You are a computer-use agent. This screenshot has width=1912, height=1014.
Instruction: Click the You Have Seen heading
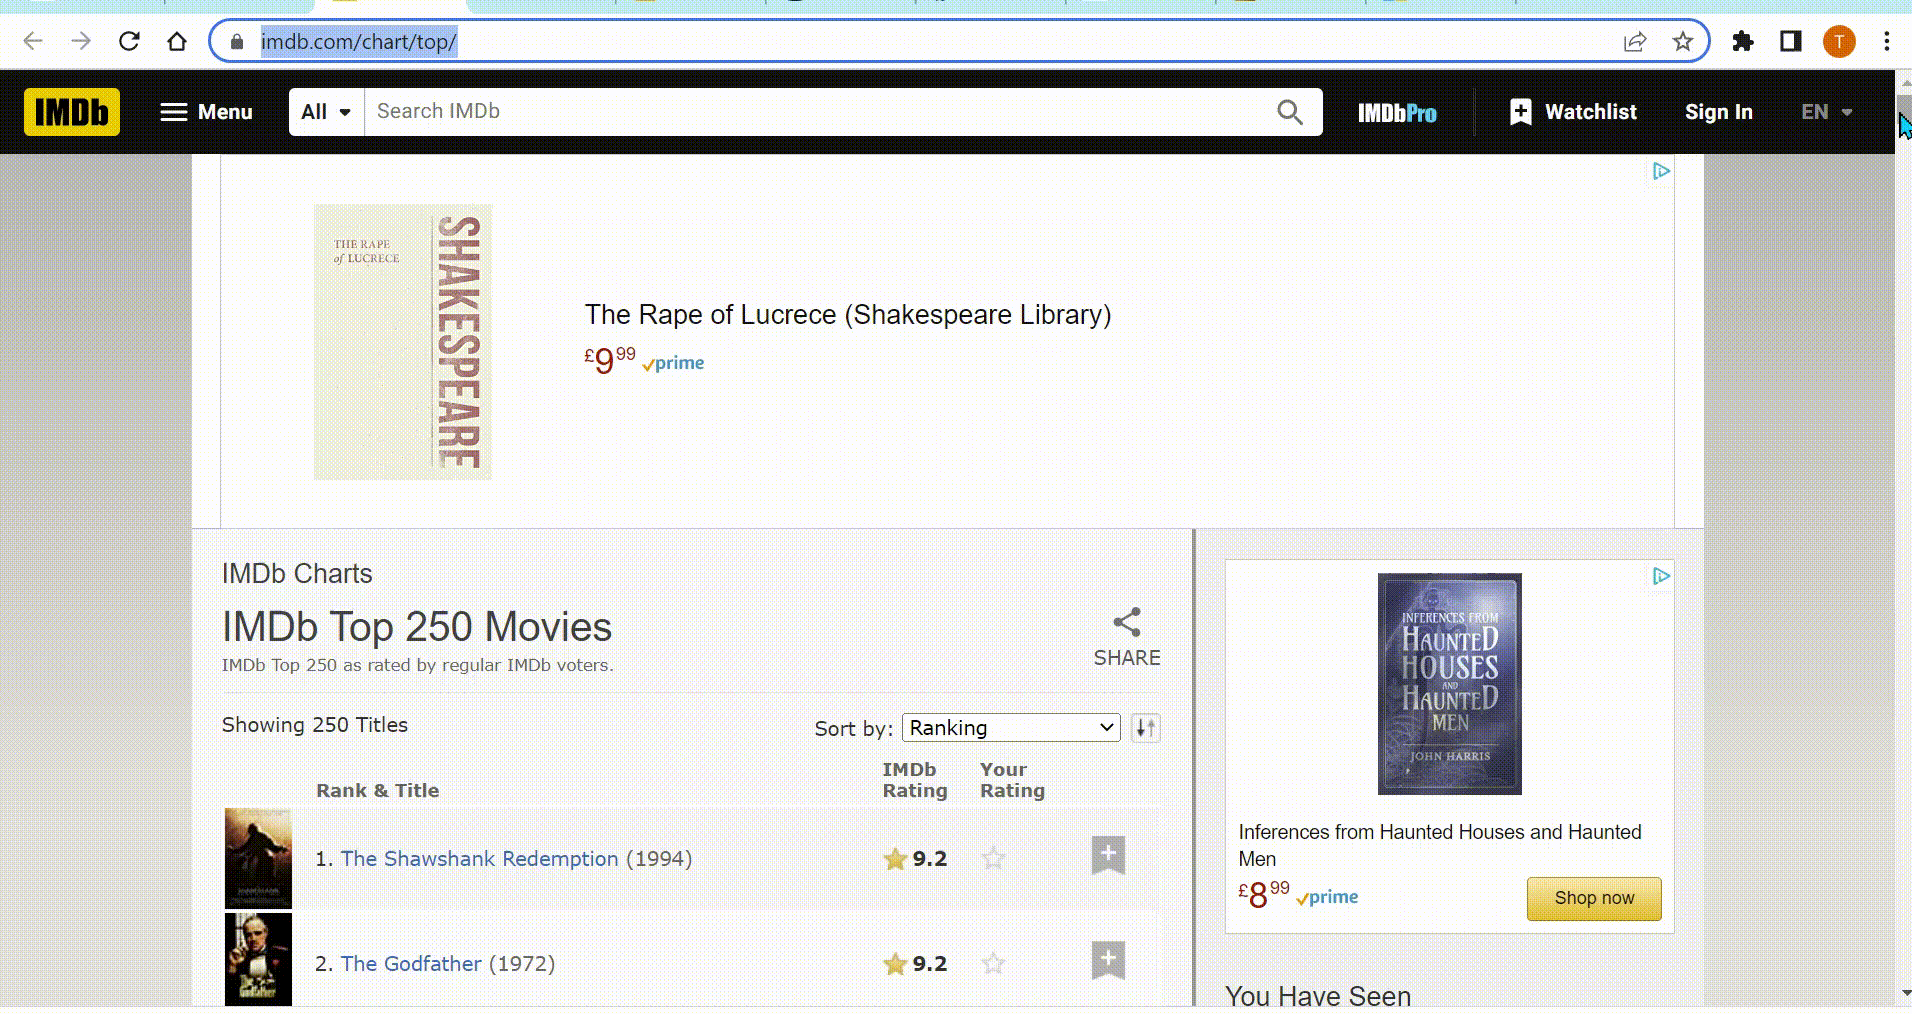coord(1318,996)
